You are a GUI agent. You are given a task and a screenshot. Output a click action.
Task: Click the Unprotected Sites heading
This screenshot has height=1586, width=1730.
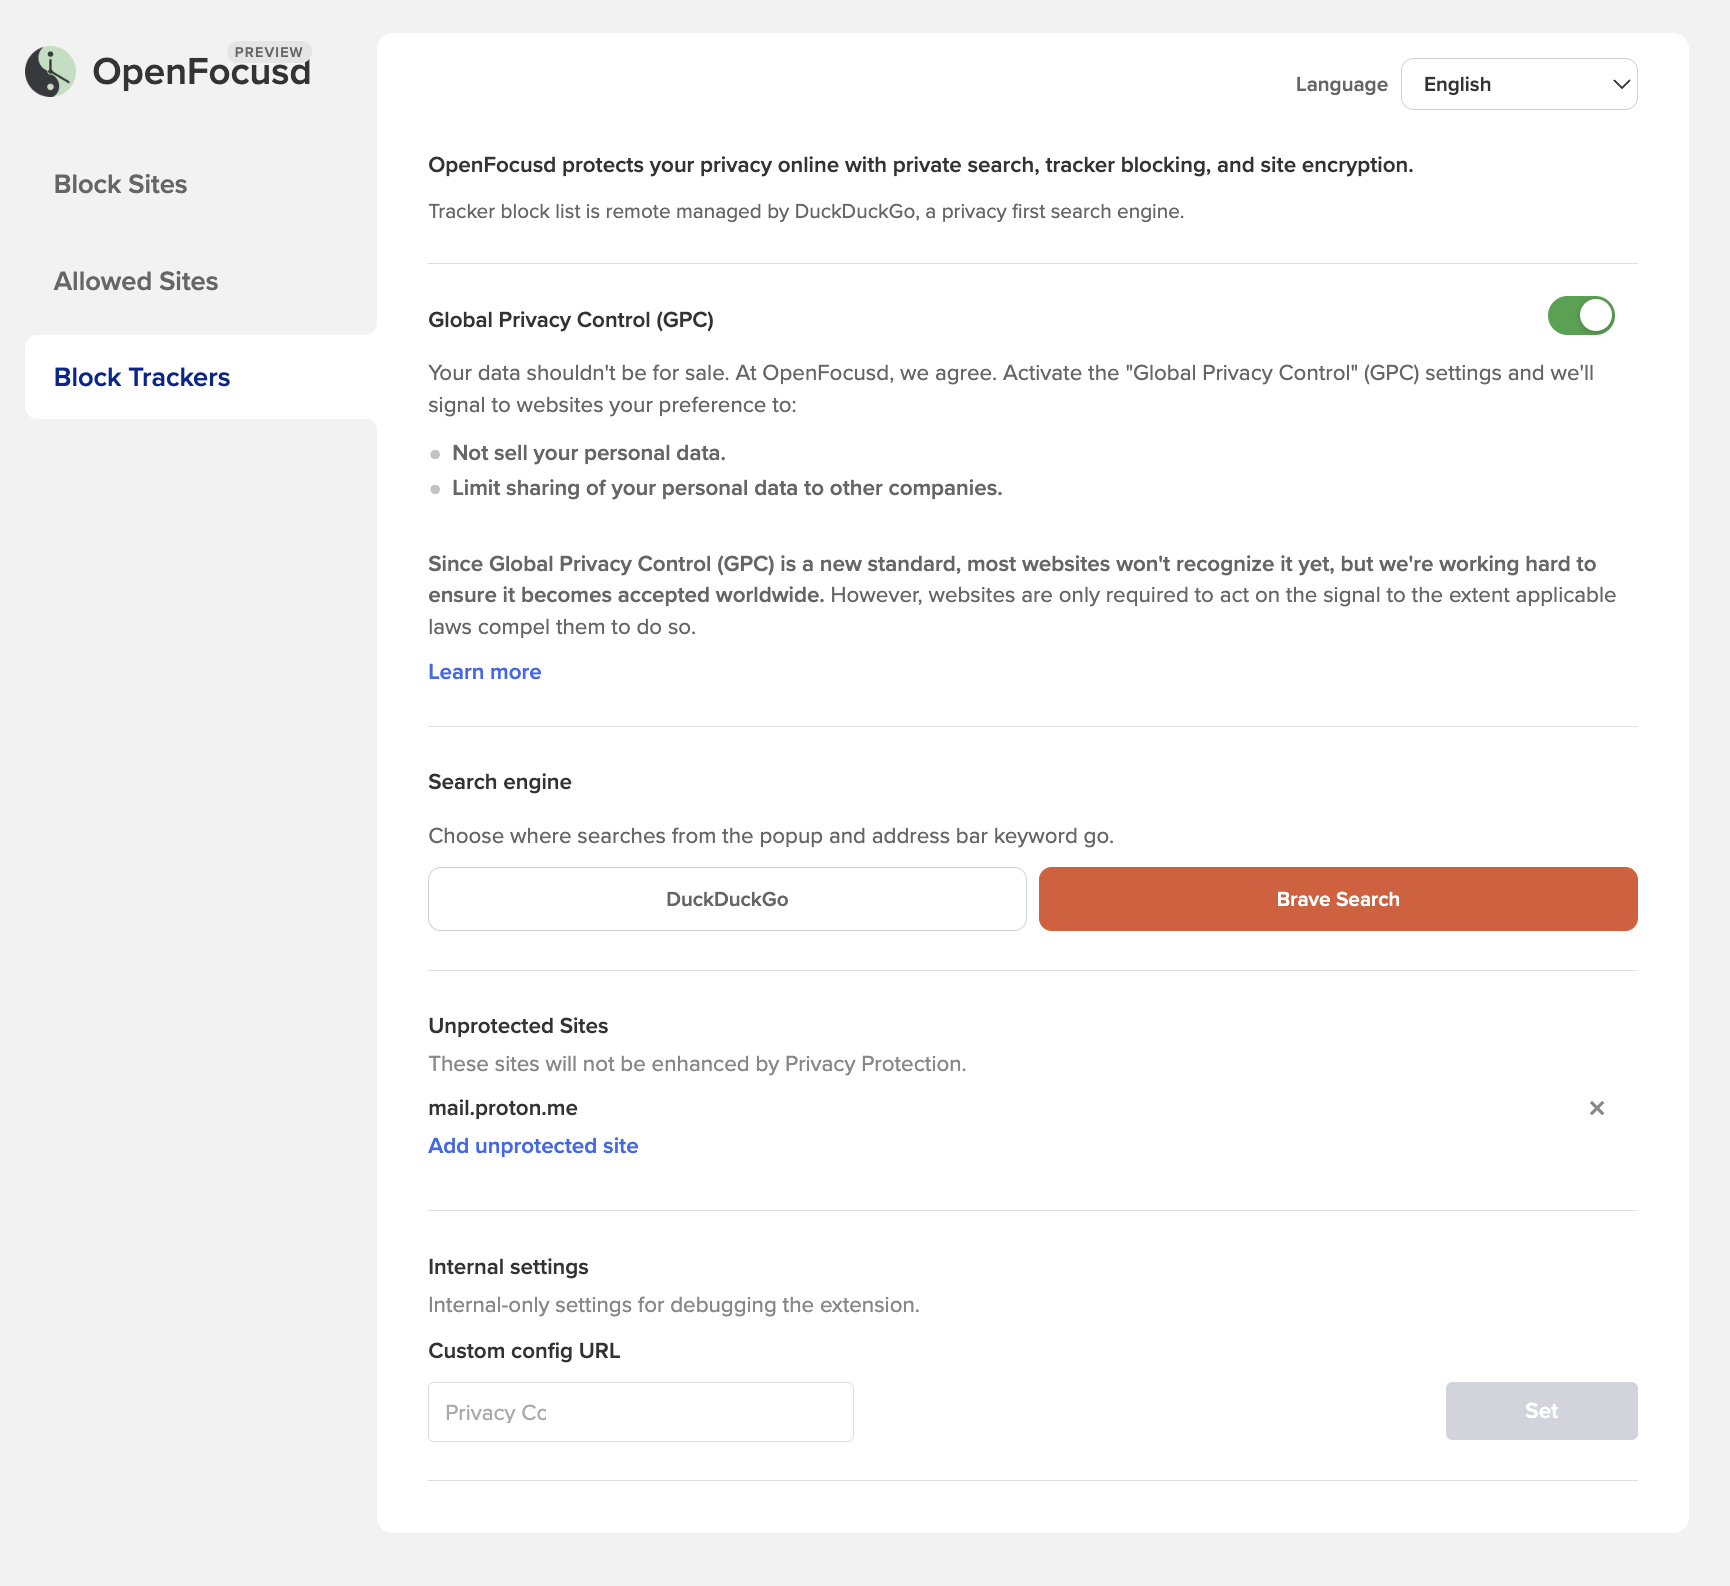518,1026
